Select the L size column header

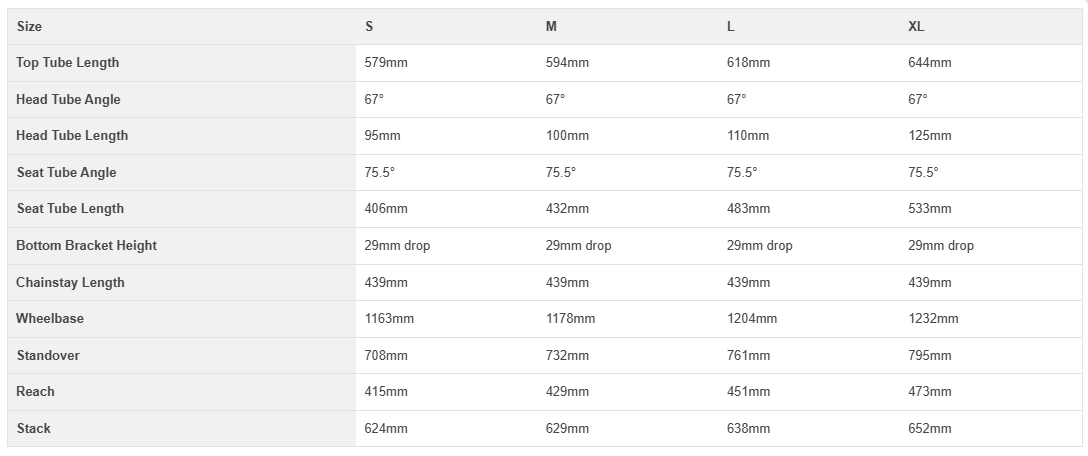(x=731, y=26)
